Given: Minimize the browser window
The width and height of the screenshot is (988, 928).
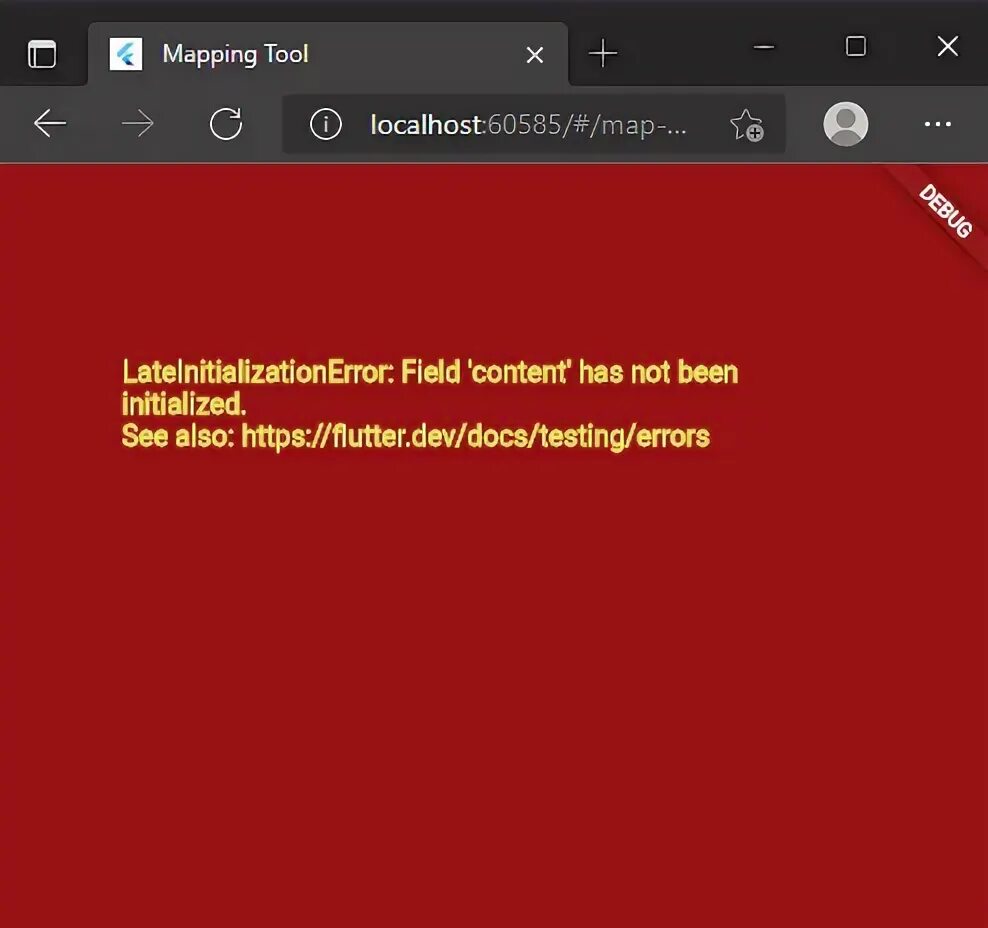Looking at the screenshot, I should 764,47.
